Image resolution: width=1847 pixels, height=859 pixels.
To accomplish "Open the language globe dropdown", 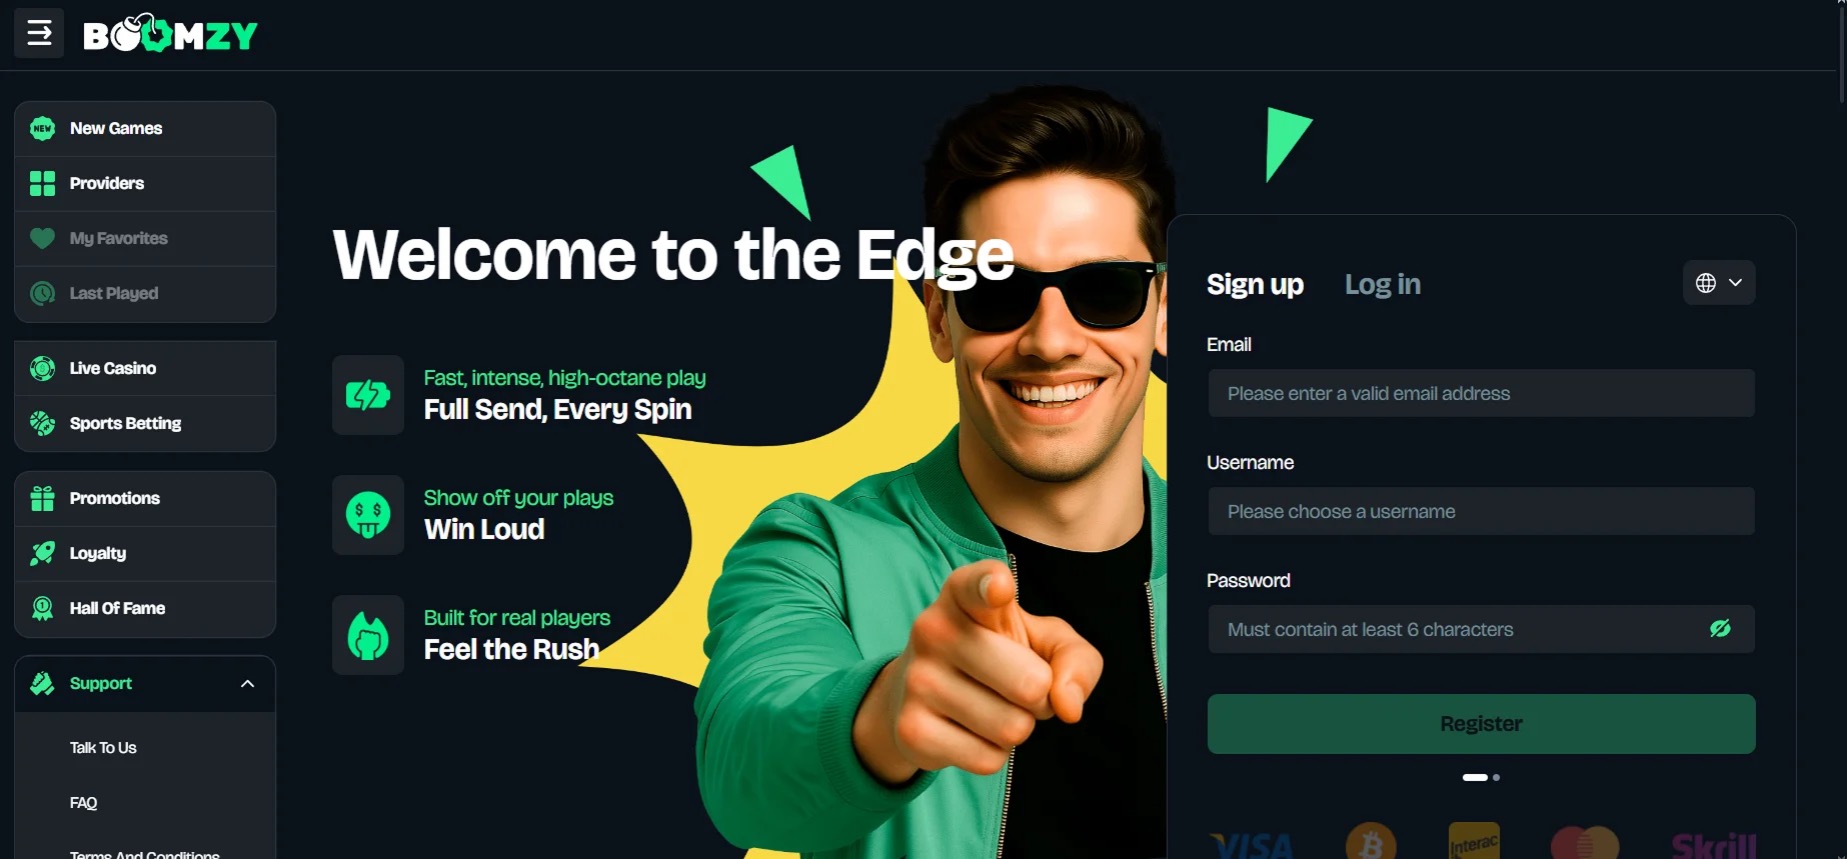I will coord(1719,283).
